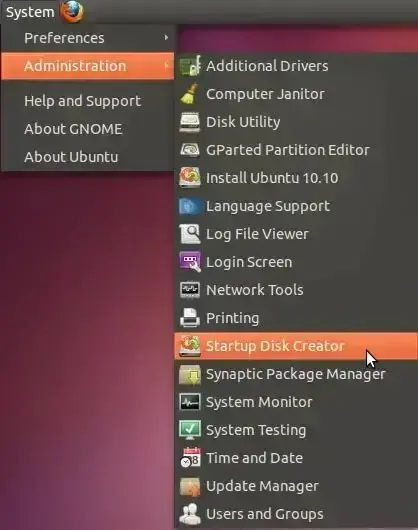The width and height of the screenshot is (418, 530).
Task: Open the System menu in the top panel
Action: (x=30, y=12)
